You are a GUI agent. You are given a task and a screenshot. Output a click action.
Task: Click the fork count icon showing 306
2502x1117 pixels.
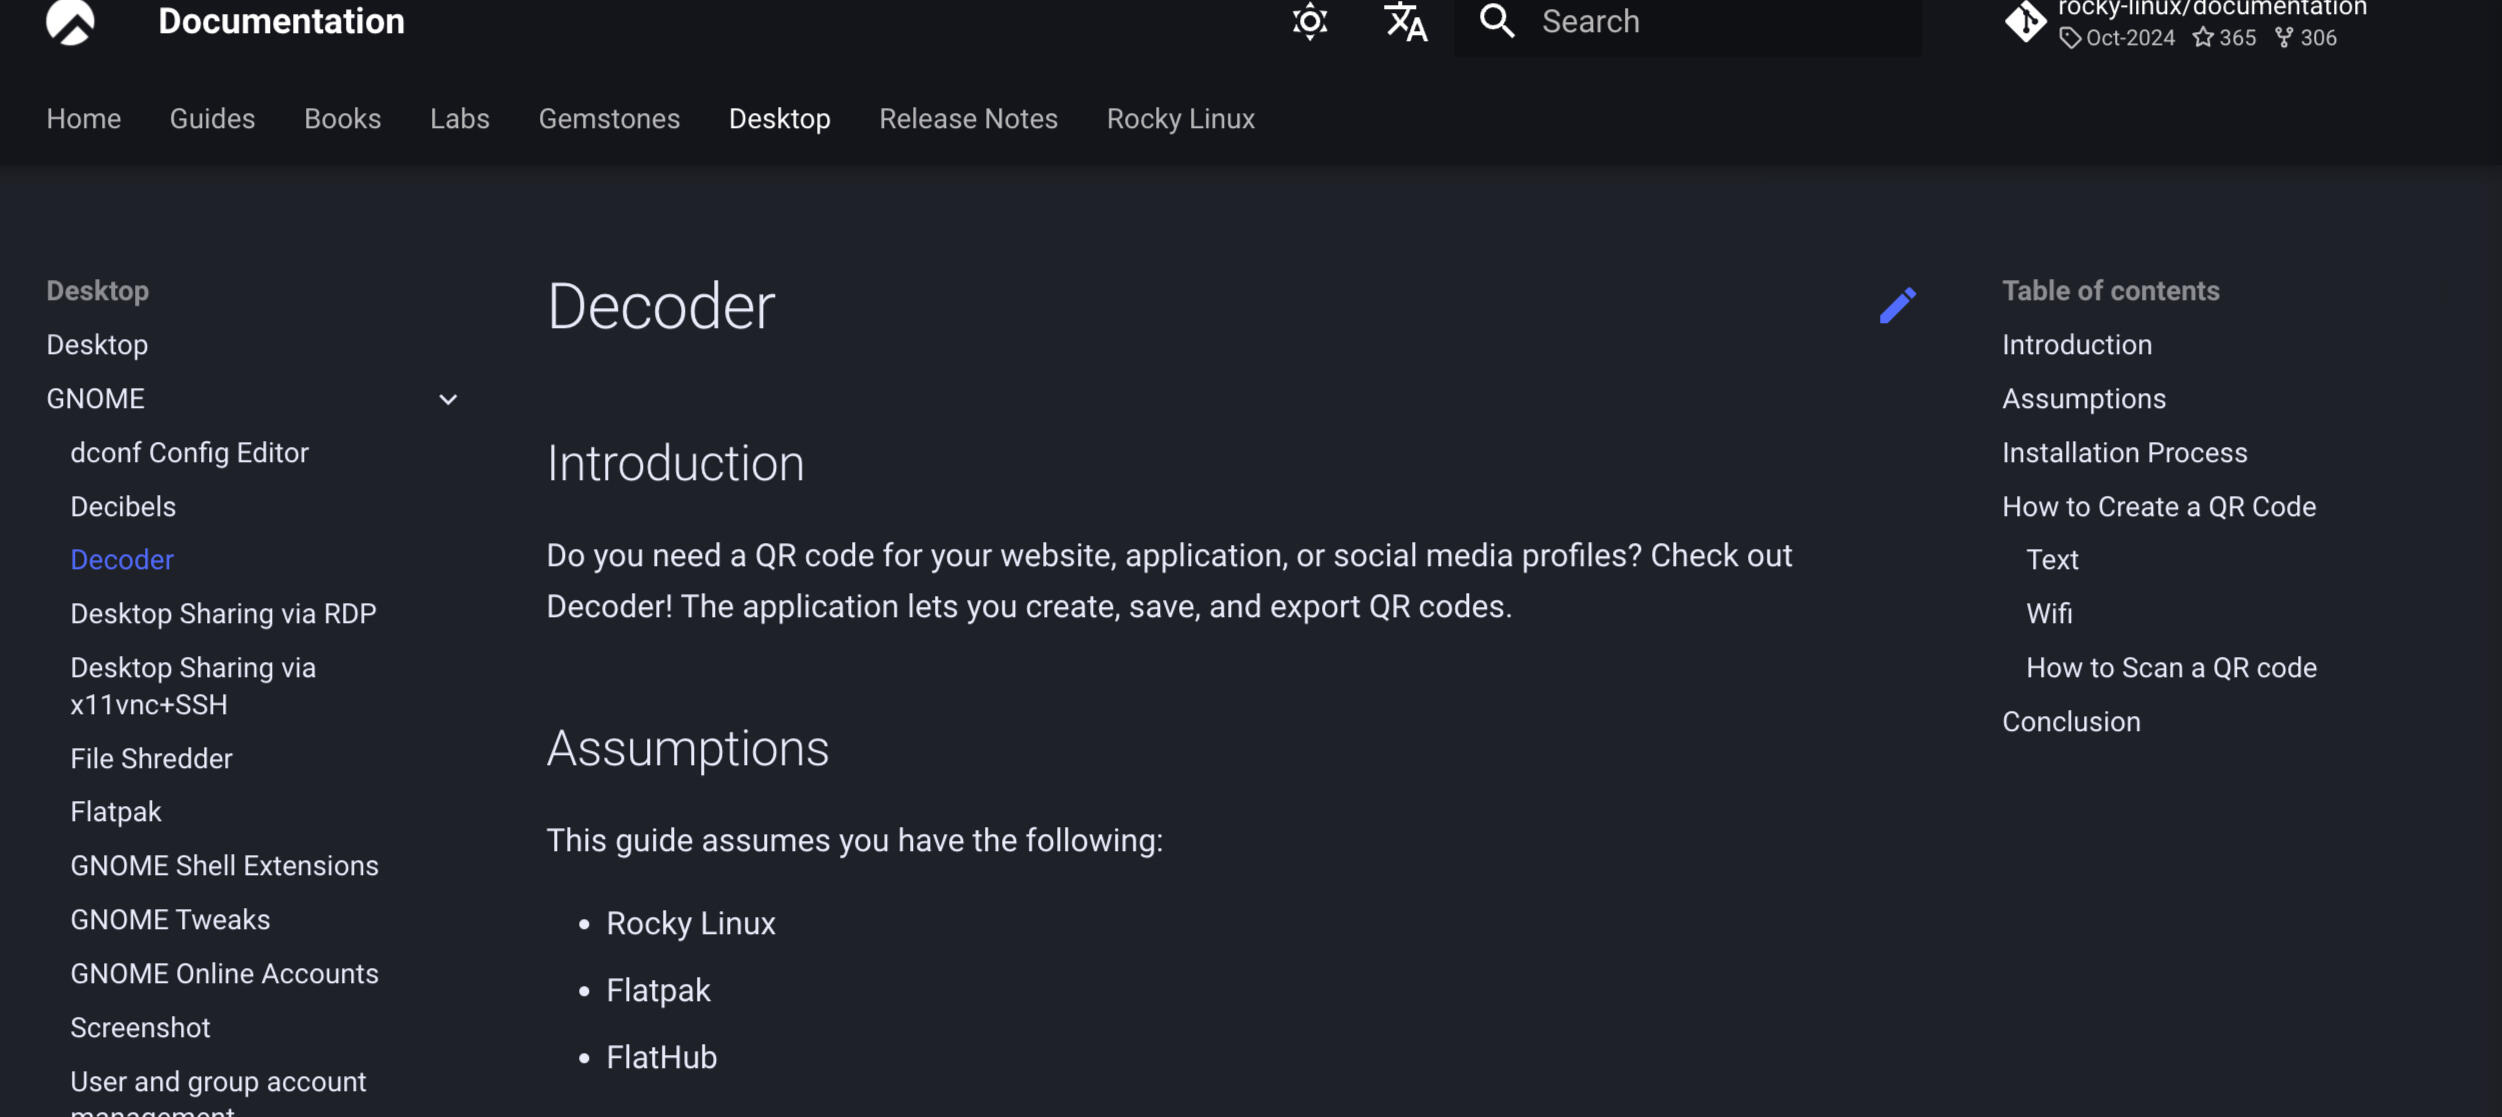(2306, 38)
